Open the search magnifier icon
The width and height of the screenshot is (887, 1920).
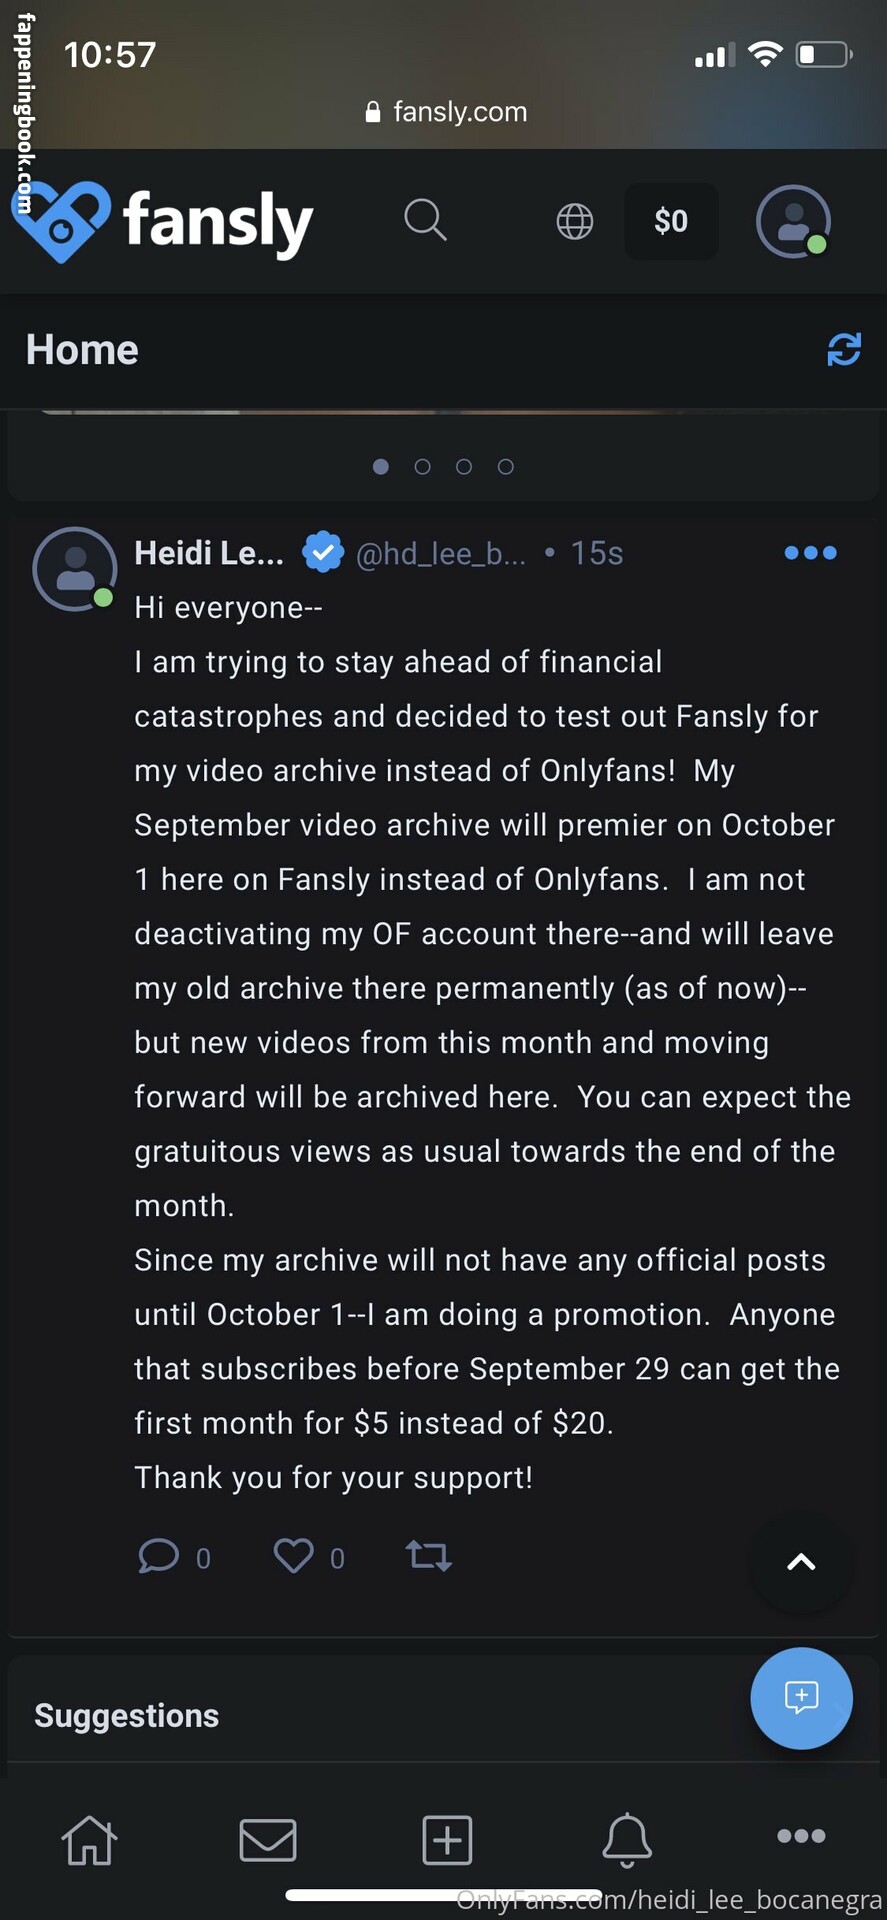pos(425,220)
